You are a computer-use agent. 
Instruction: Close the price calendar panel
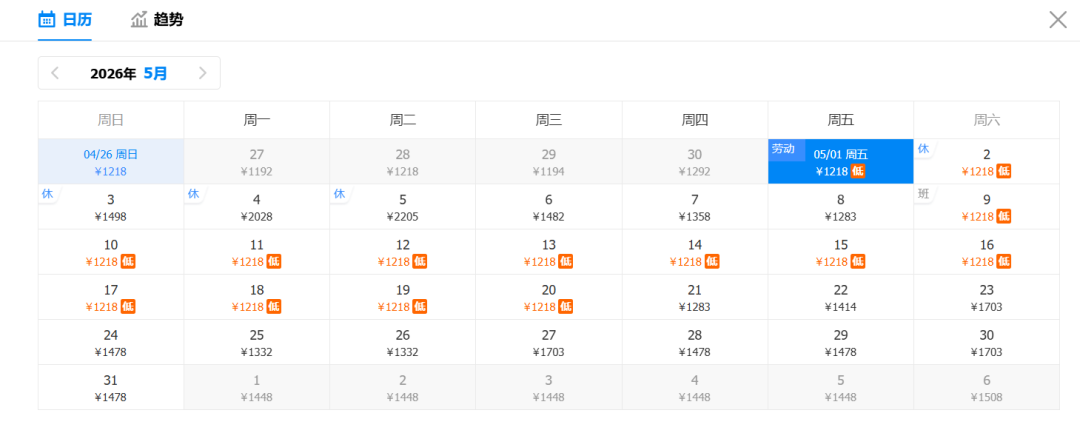click(1057, 20)
